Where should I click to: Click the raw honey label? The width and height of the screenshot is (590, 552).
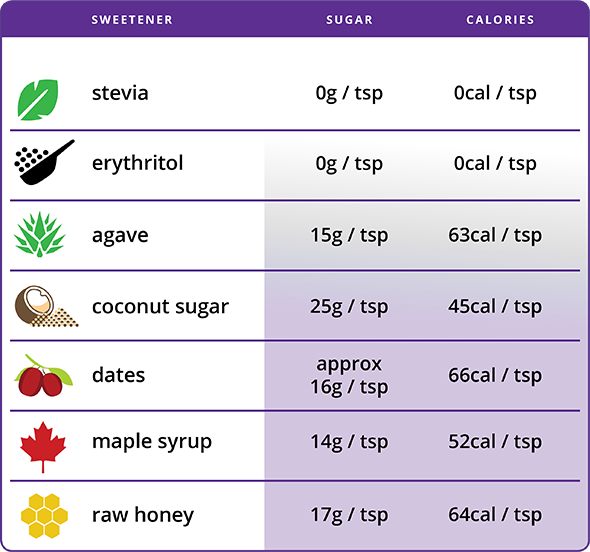click(143, 515)
